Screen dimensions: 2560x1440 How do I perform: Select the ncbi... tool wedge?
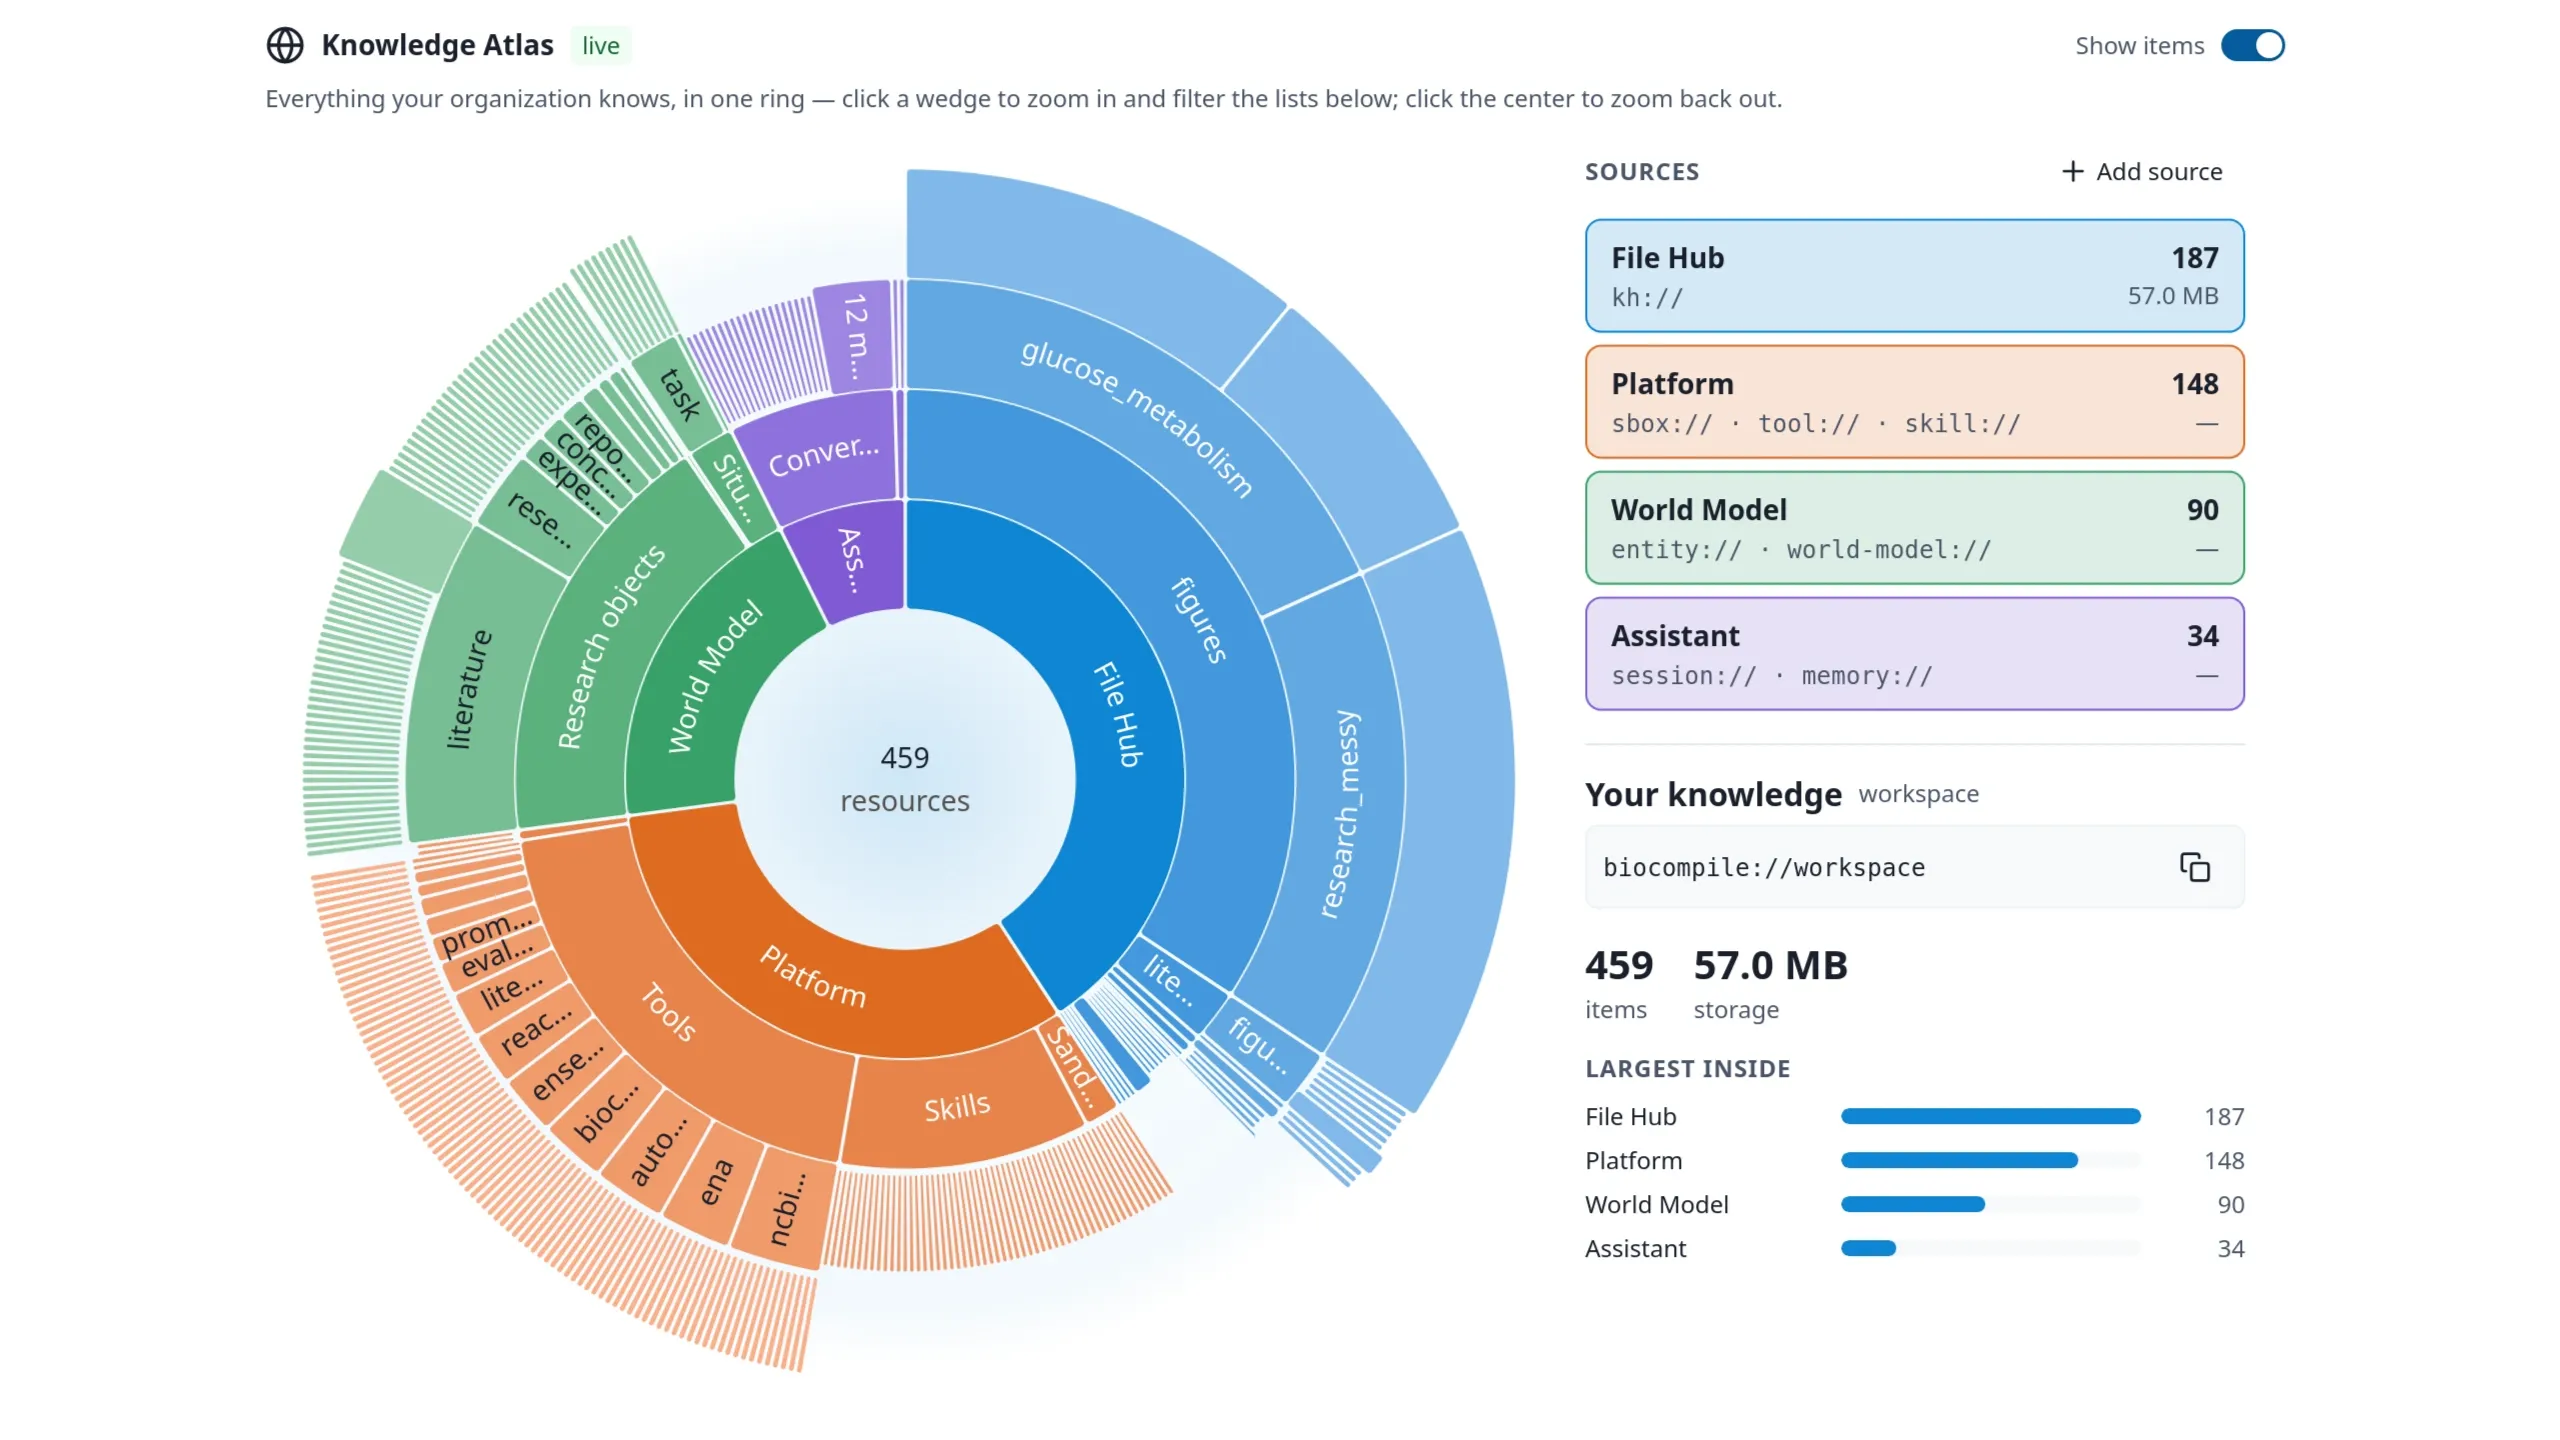click(786, 1208)
